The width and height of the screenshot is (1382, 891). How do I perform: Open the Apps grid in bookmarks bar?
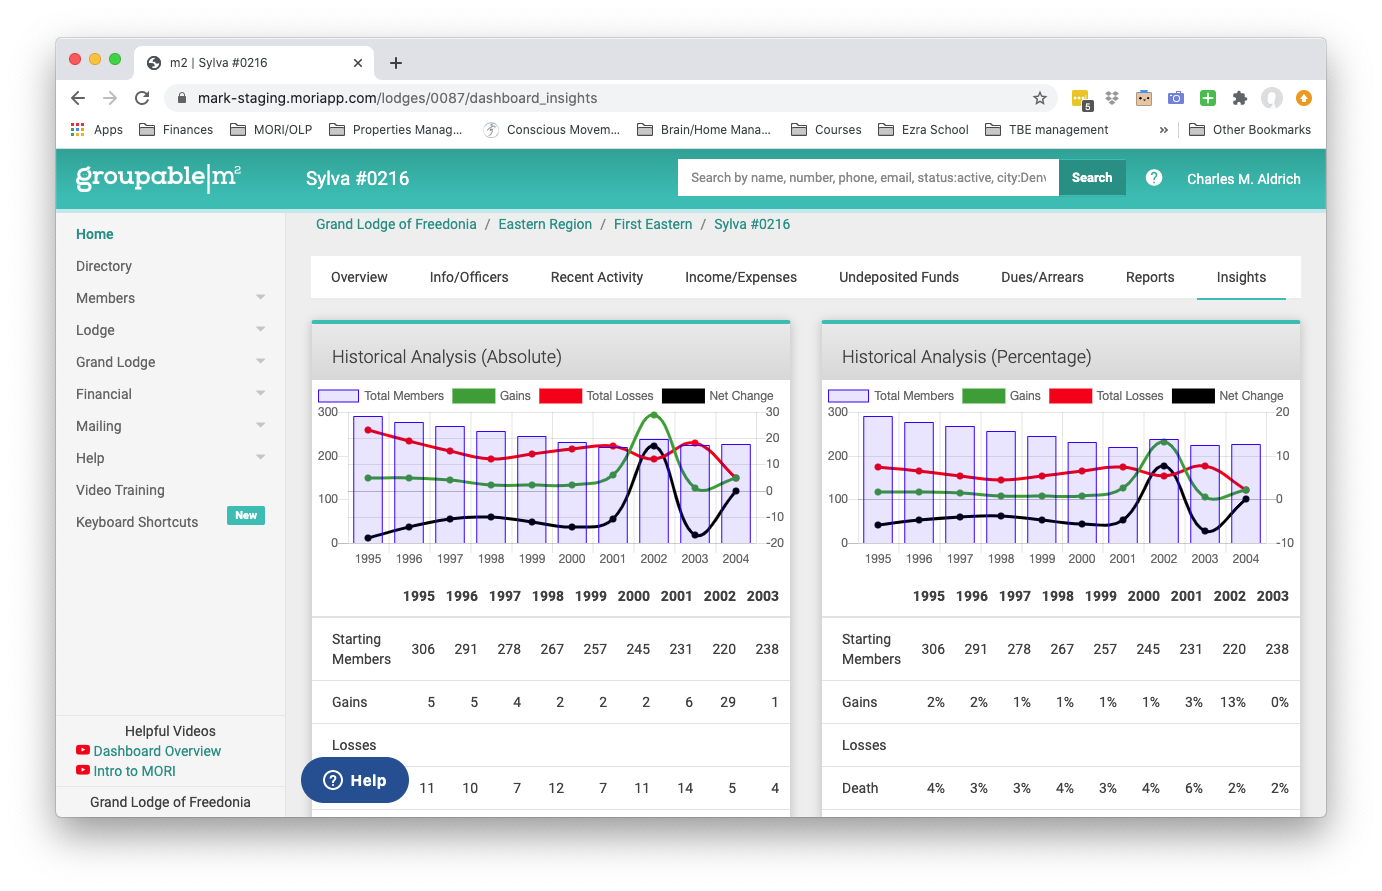pyautogui.click(x=97, y=129)
